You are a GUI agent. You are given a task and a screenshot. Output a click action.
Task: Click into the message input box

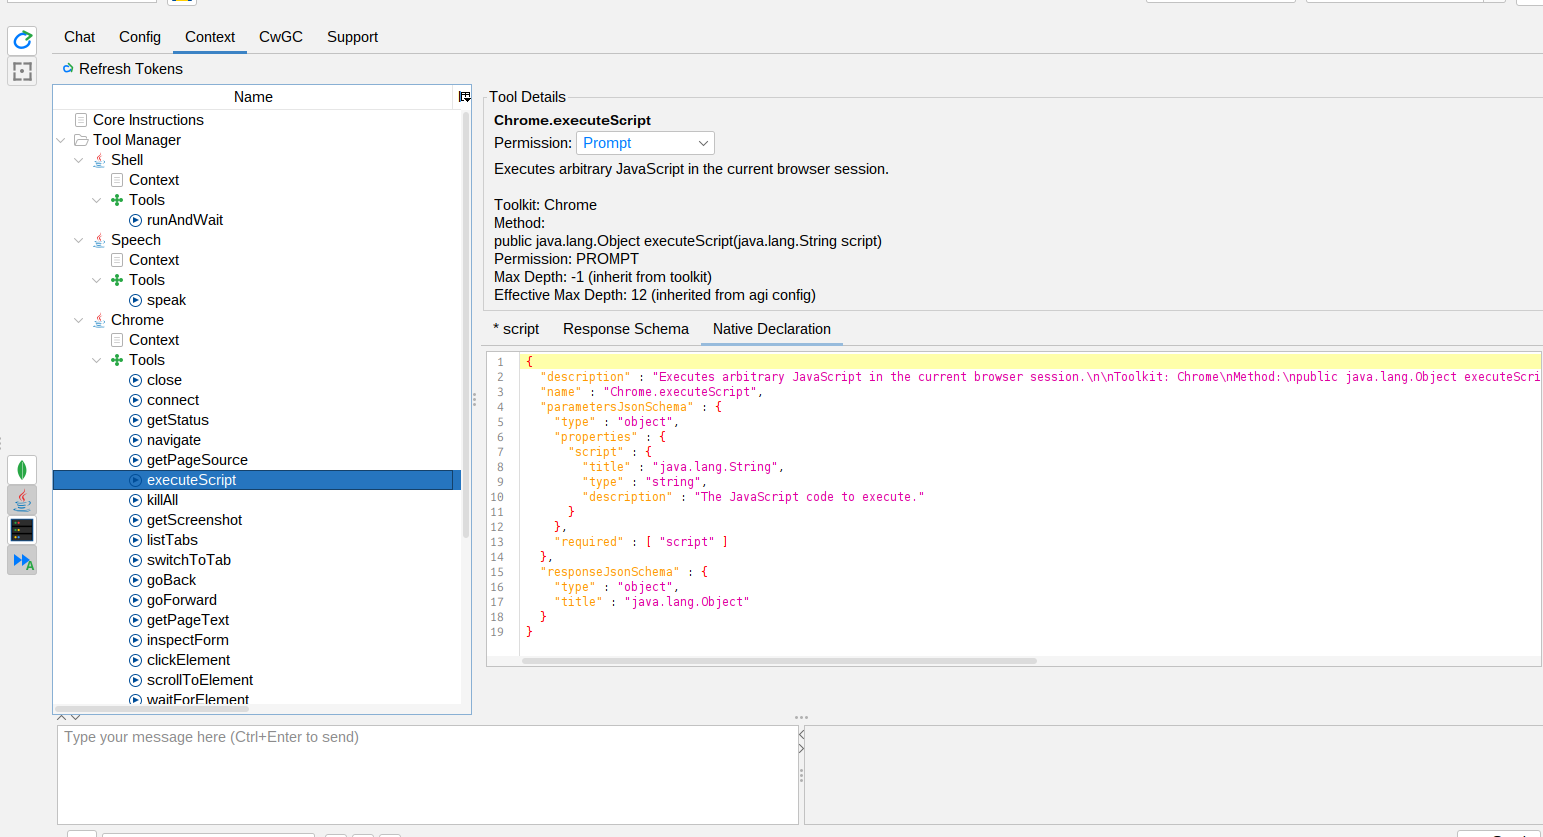(x=427, y=775)
